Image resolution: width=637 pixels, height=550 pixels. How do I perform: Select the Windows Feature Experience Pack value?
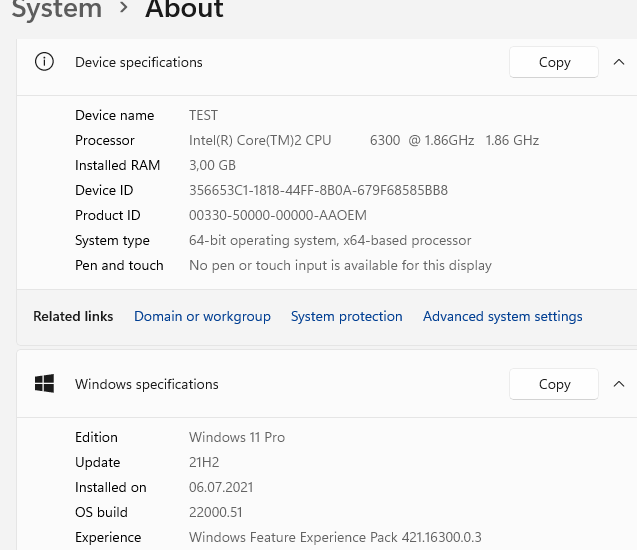pyautogui.click(x=335, y=537)
